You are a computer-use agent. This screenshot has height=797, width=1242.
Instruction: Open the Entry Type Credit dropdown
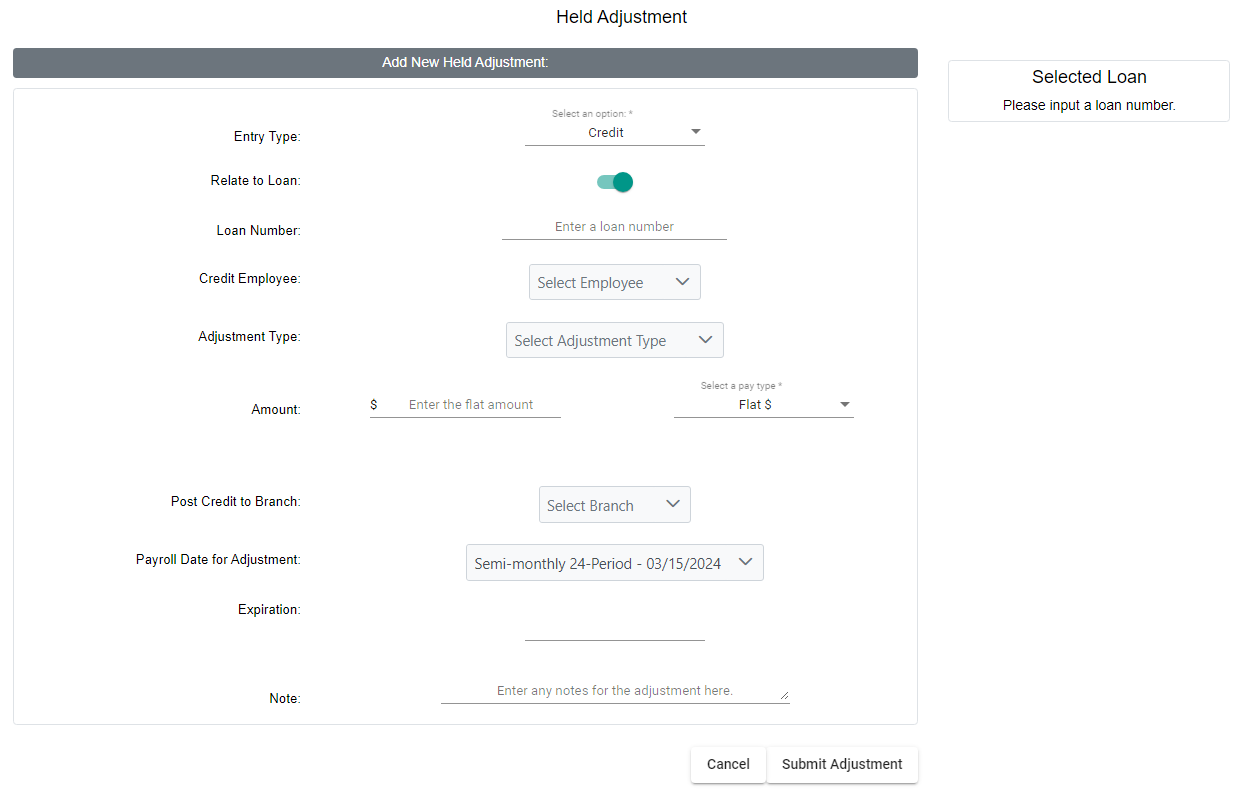(614, 132)
